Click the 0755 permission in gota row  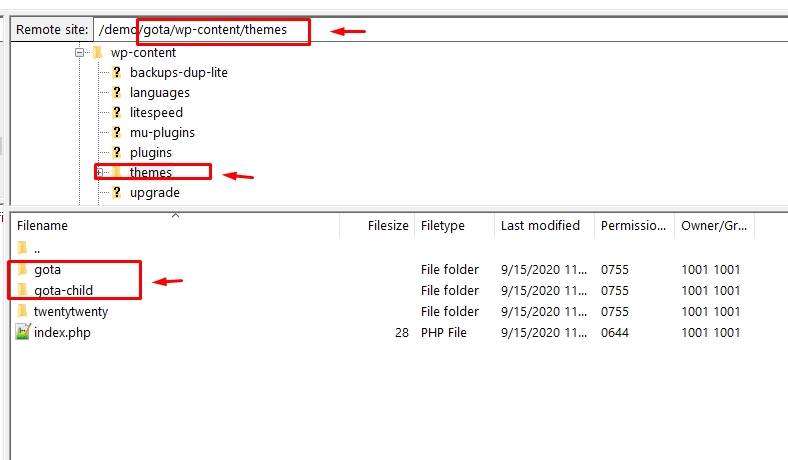click(x=615, y=269)
